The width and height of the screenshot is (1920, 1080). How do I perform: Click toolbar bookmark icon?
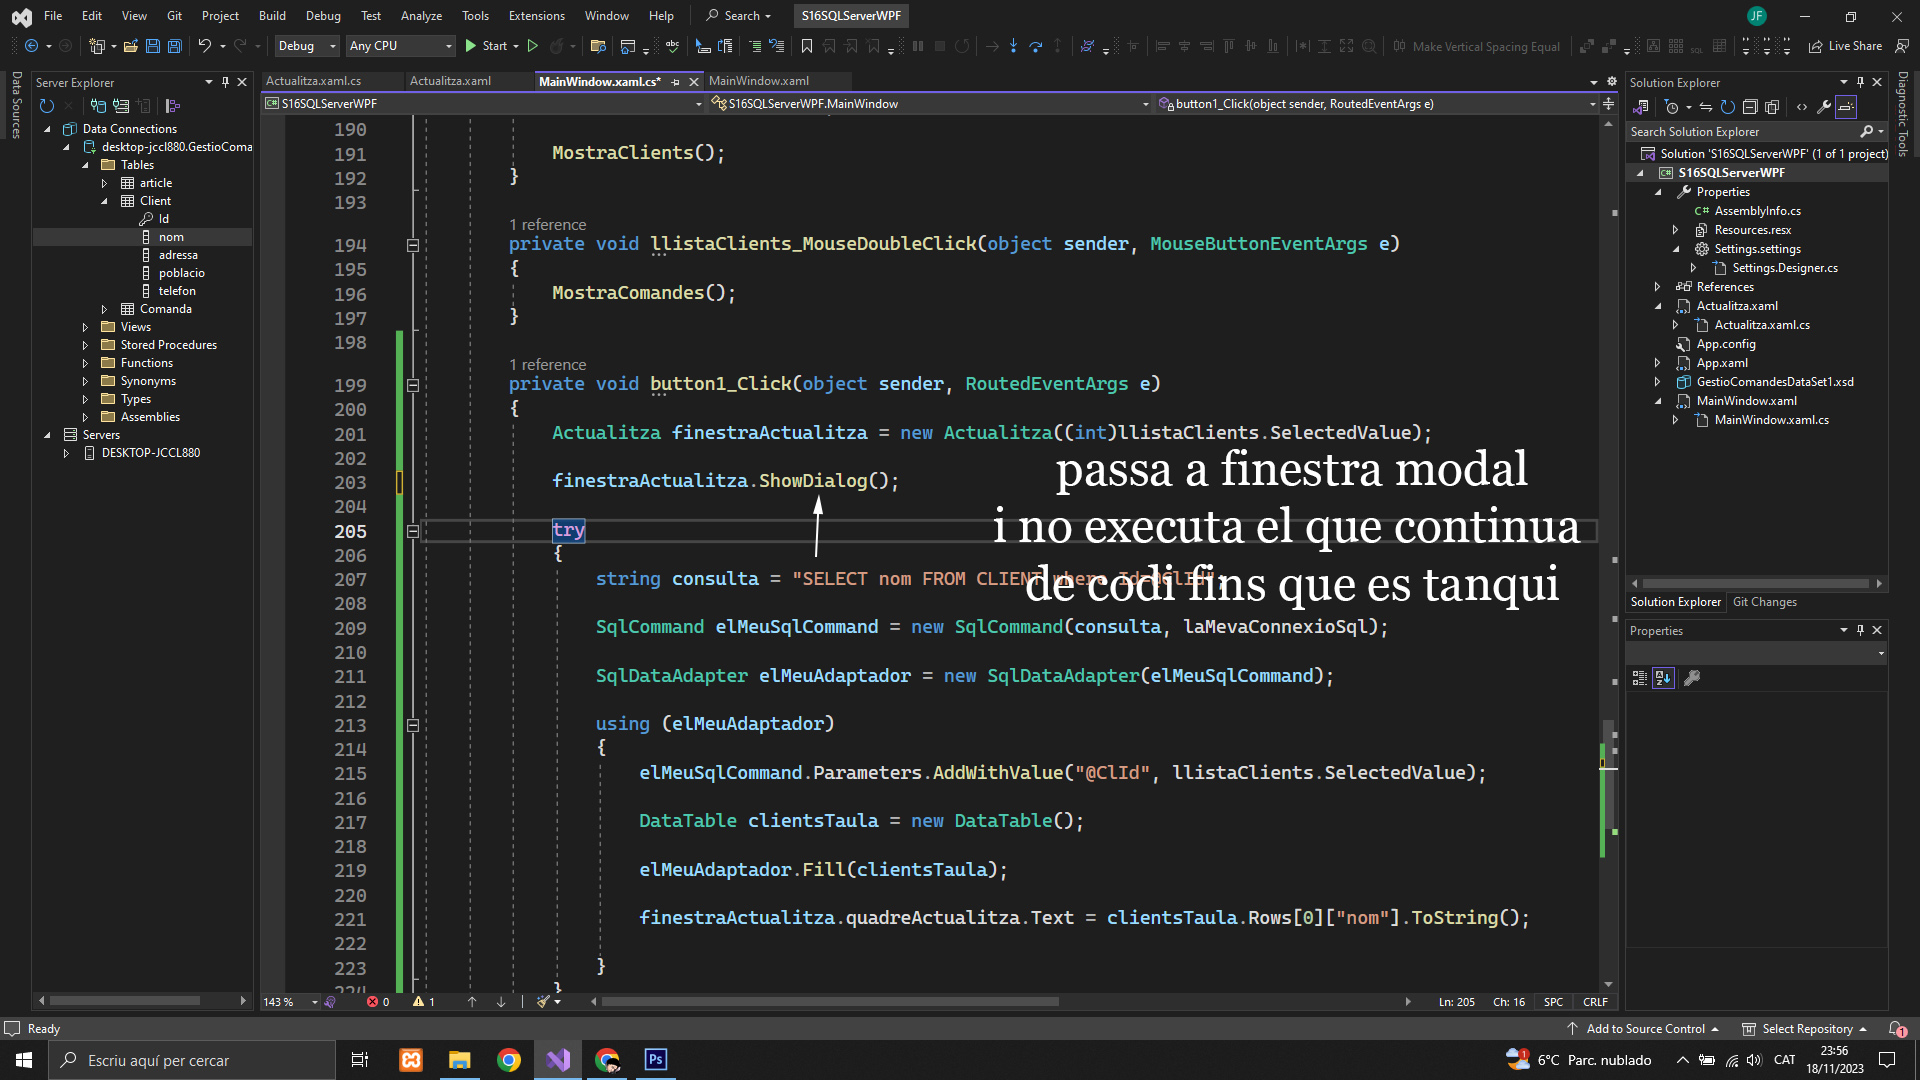pyautogui.click(x=806, y=46)
